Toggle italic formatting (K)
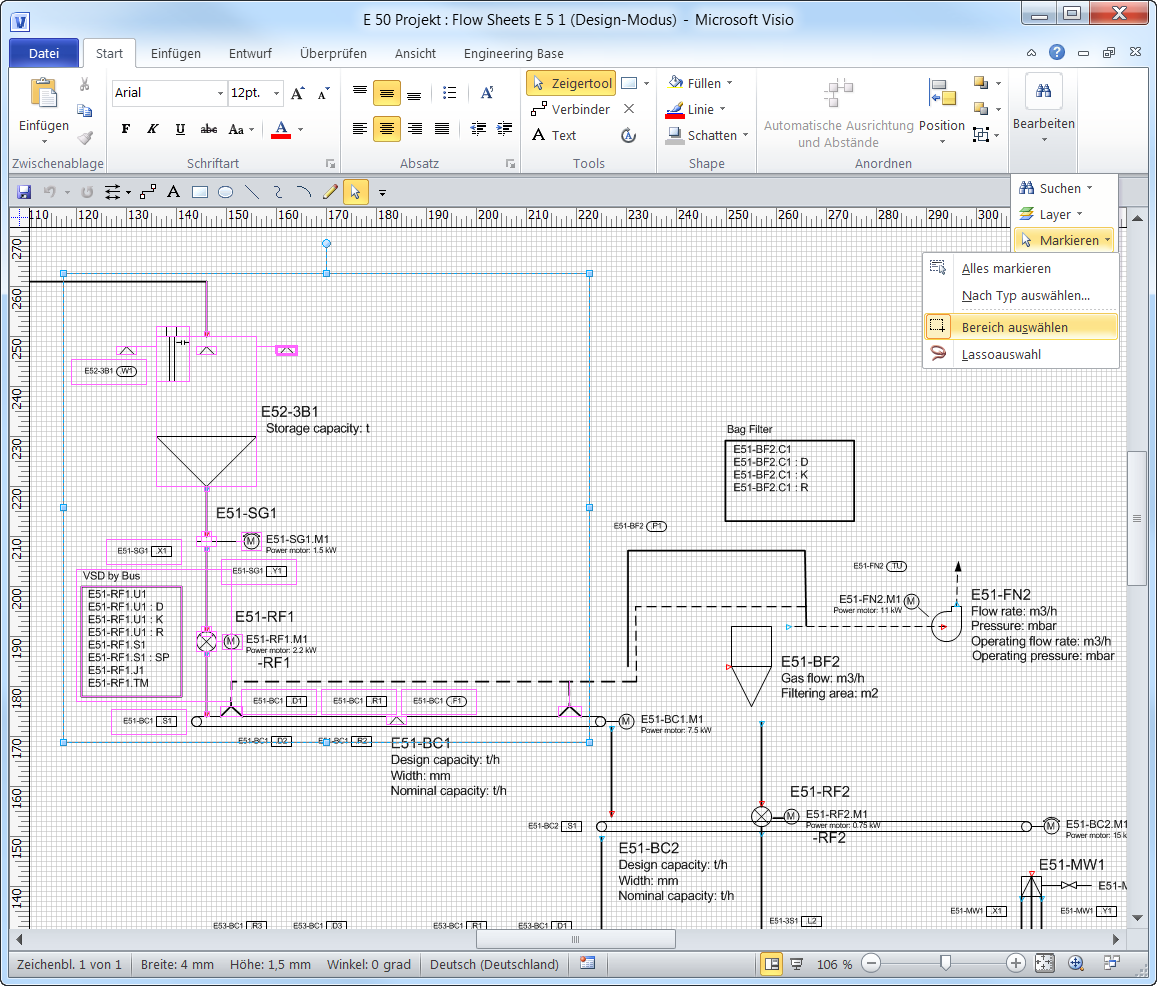This screenshot has width=1157, height=986. (x=153, y=129)
